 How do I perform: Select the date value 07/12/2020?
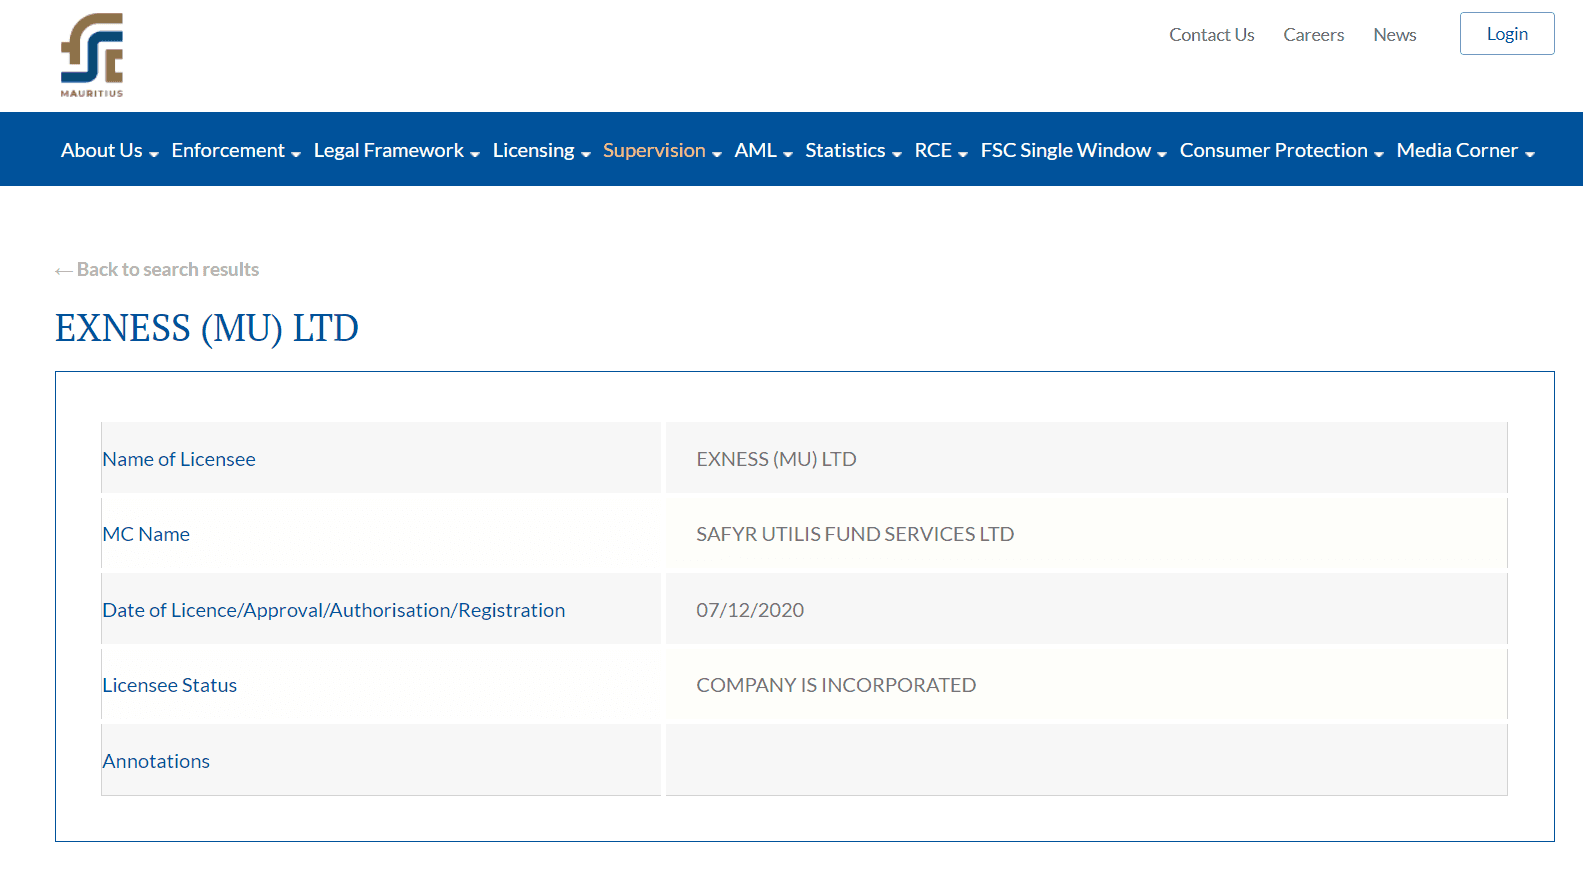pyautogui.click(x=750, y=610)
